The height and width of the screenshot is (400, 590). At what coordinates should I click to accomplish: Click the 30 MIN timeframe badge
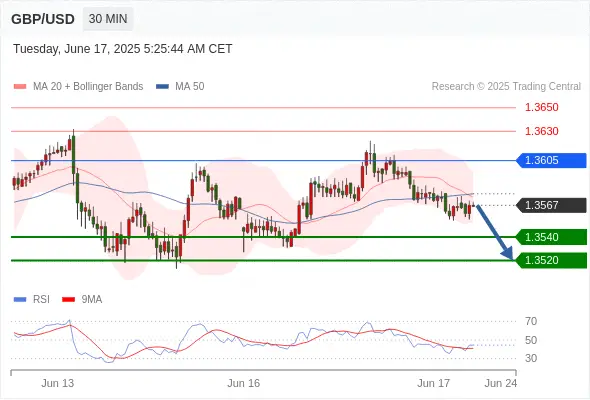[108, 19]
